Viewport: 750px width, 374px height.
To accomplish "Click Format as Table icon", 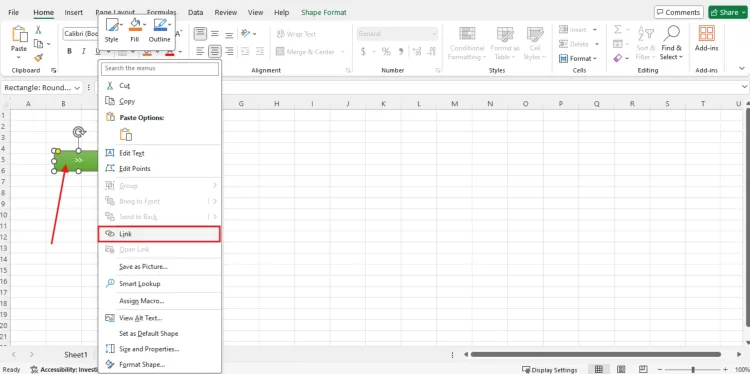I will click(505, 34).
